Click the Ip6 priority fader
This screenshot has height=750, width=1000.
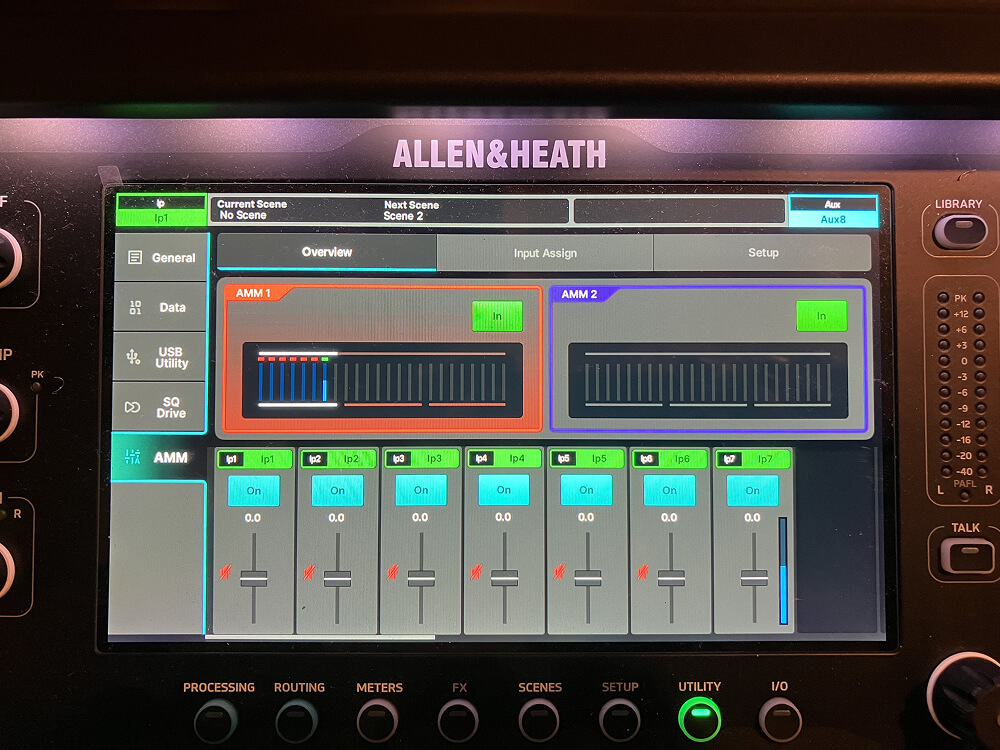click(x=671, y=578)
